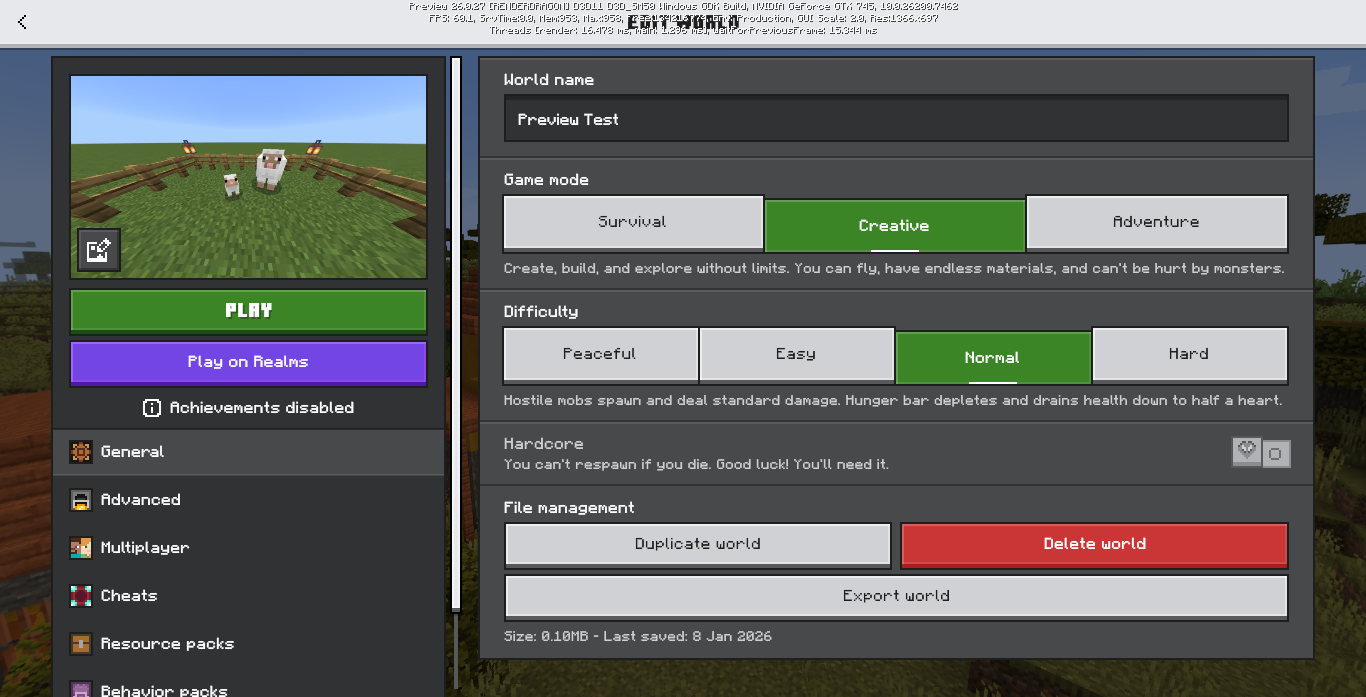Click the Multiplayer tab faces icon
Image resolution: width=1366 pixels, height=697 pixels.
[81, 548]
